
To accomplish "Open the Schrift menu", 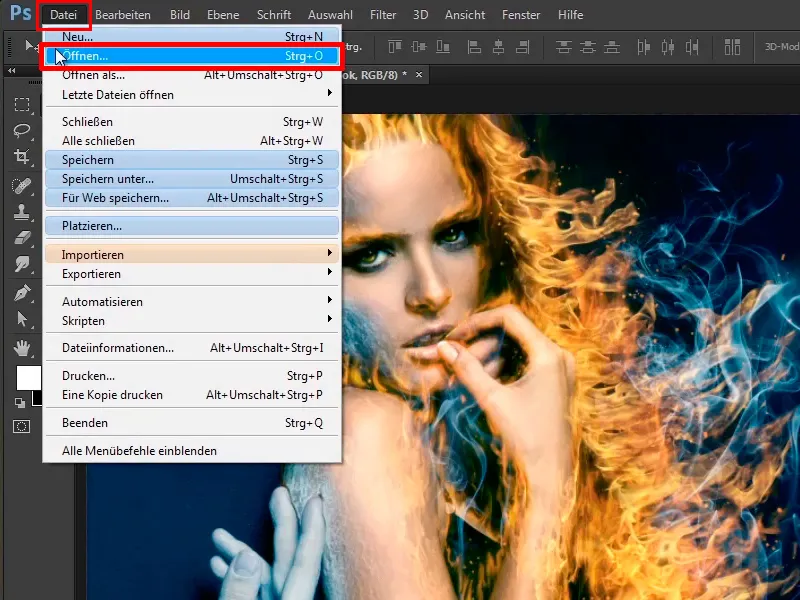I will coord(274,15).
